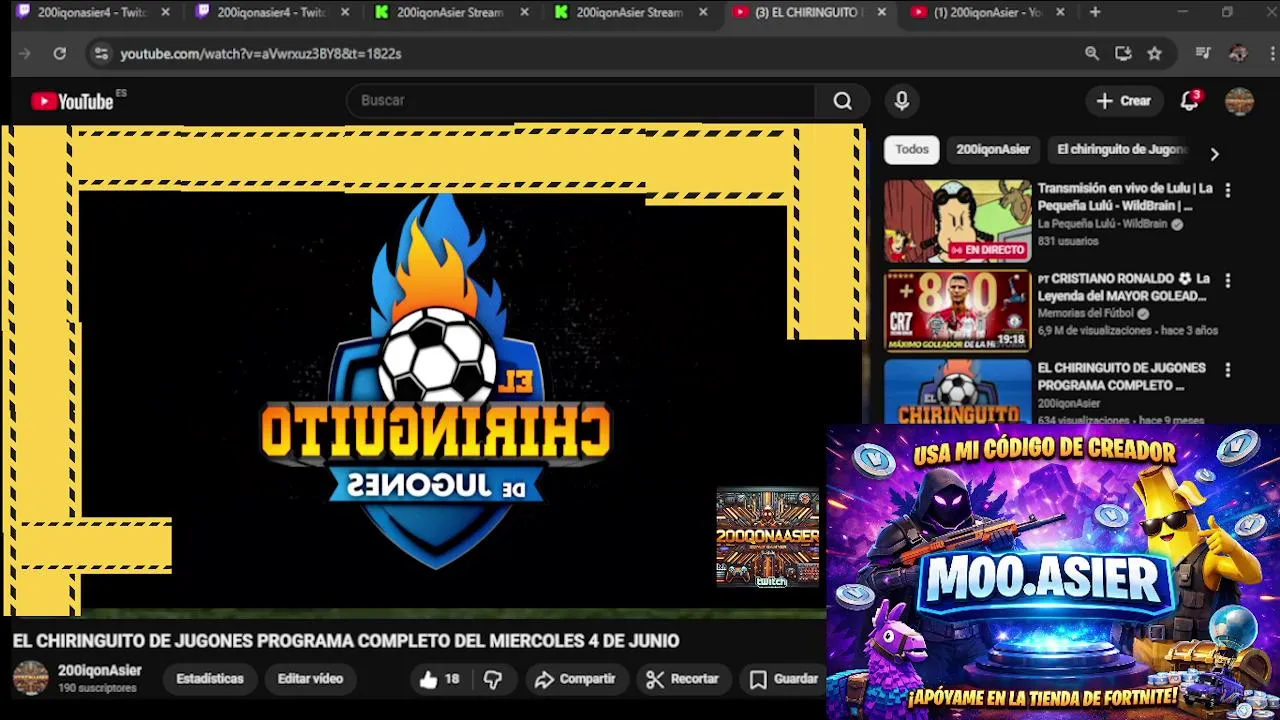Click the dislike thumbs-down icon

pyautogui.click(x=493, y=679)
